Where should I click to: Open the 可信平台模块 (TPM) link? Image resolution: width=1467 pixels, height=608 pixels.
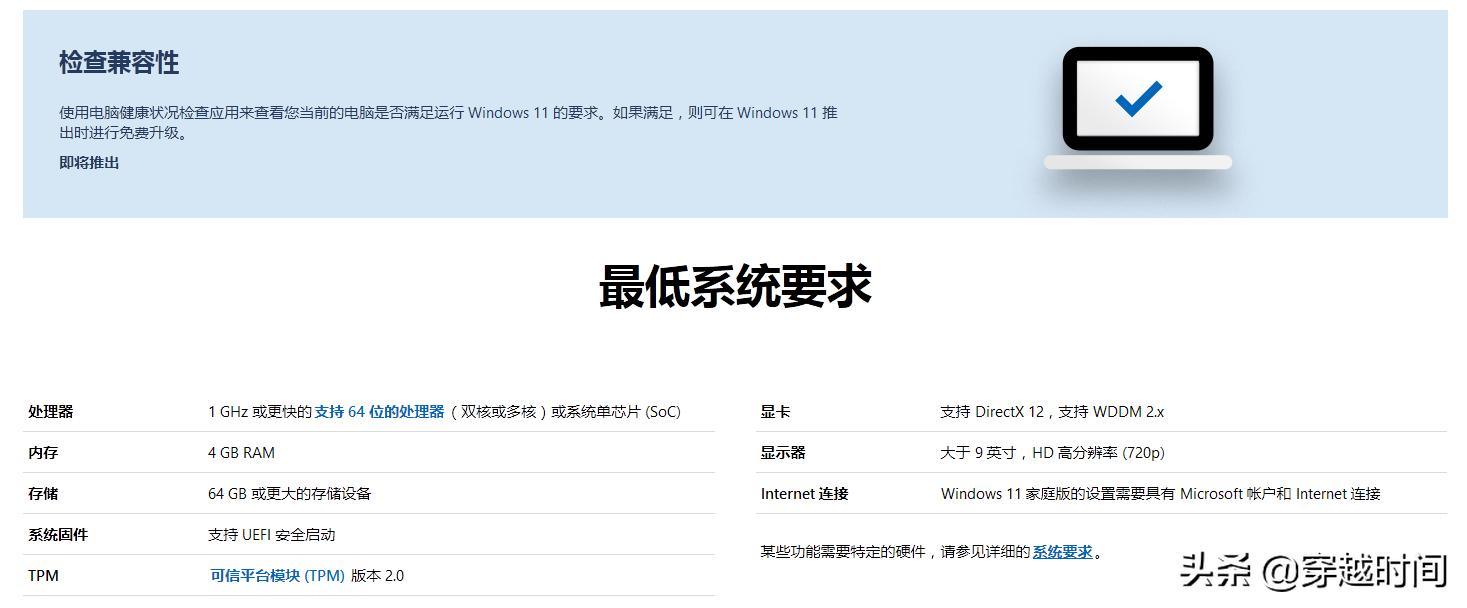click(276, 575)
